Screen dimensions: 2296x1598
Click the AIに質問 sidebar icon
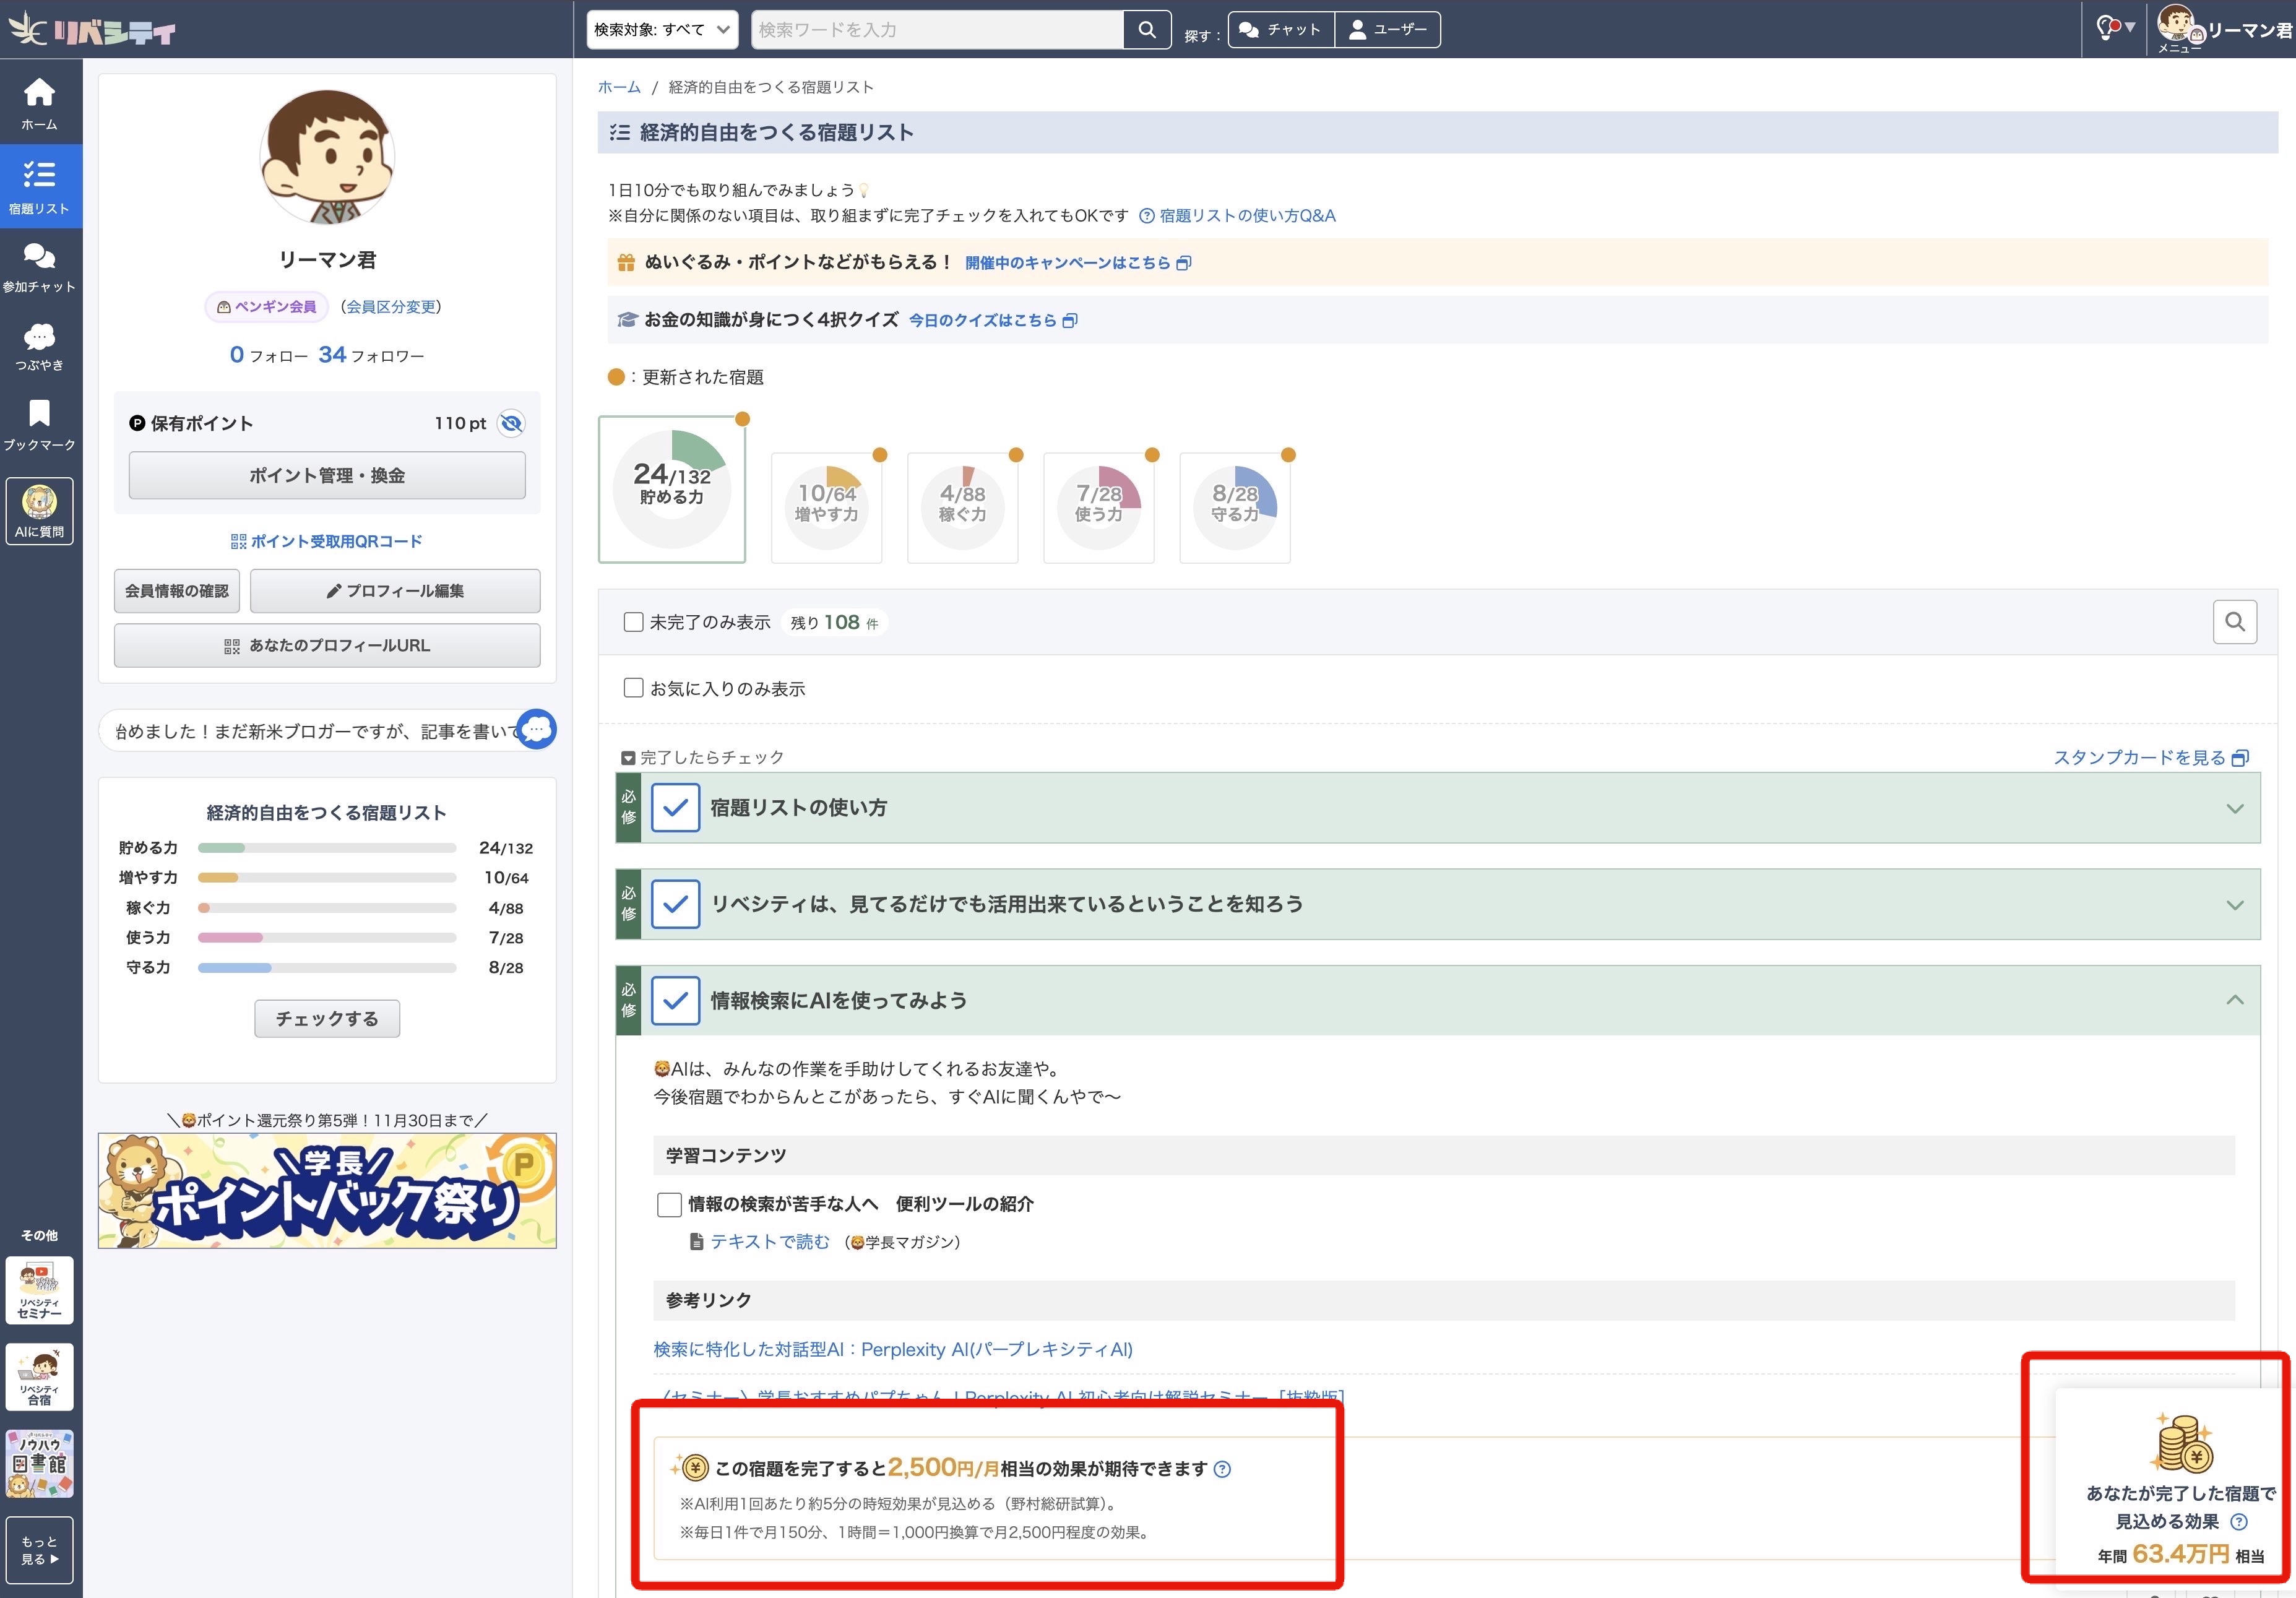coord(39,510)
